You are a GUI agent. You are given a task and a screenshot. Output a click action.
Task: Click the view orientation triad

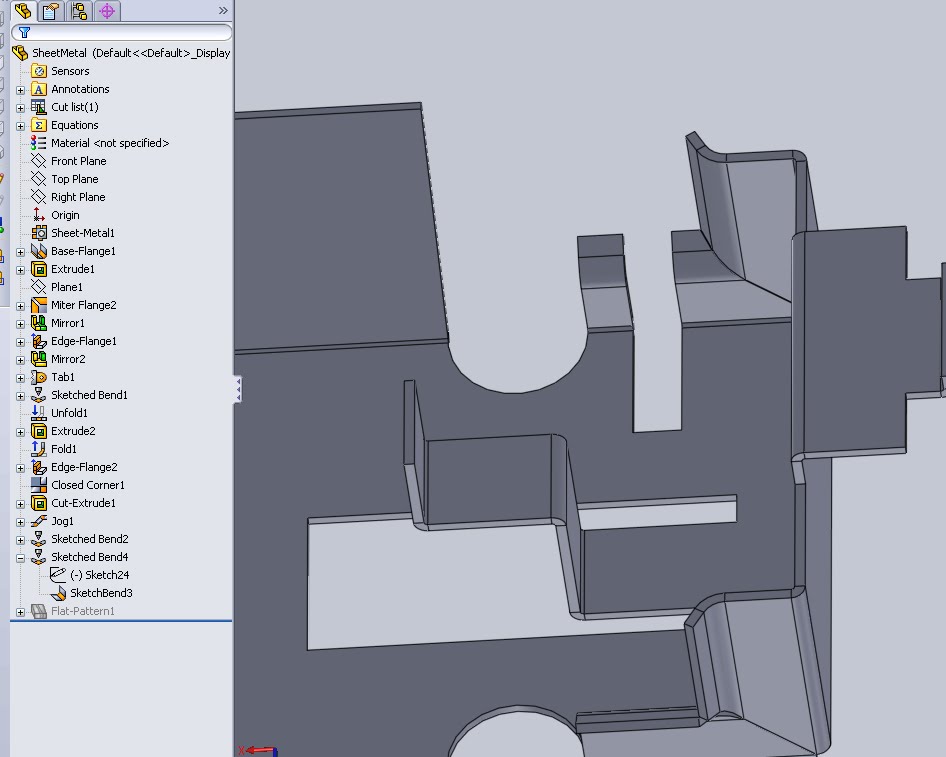tap(258, 751)
